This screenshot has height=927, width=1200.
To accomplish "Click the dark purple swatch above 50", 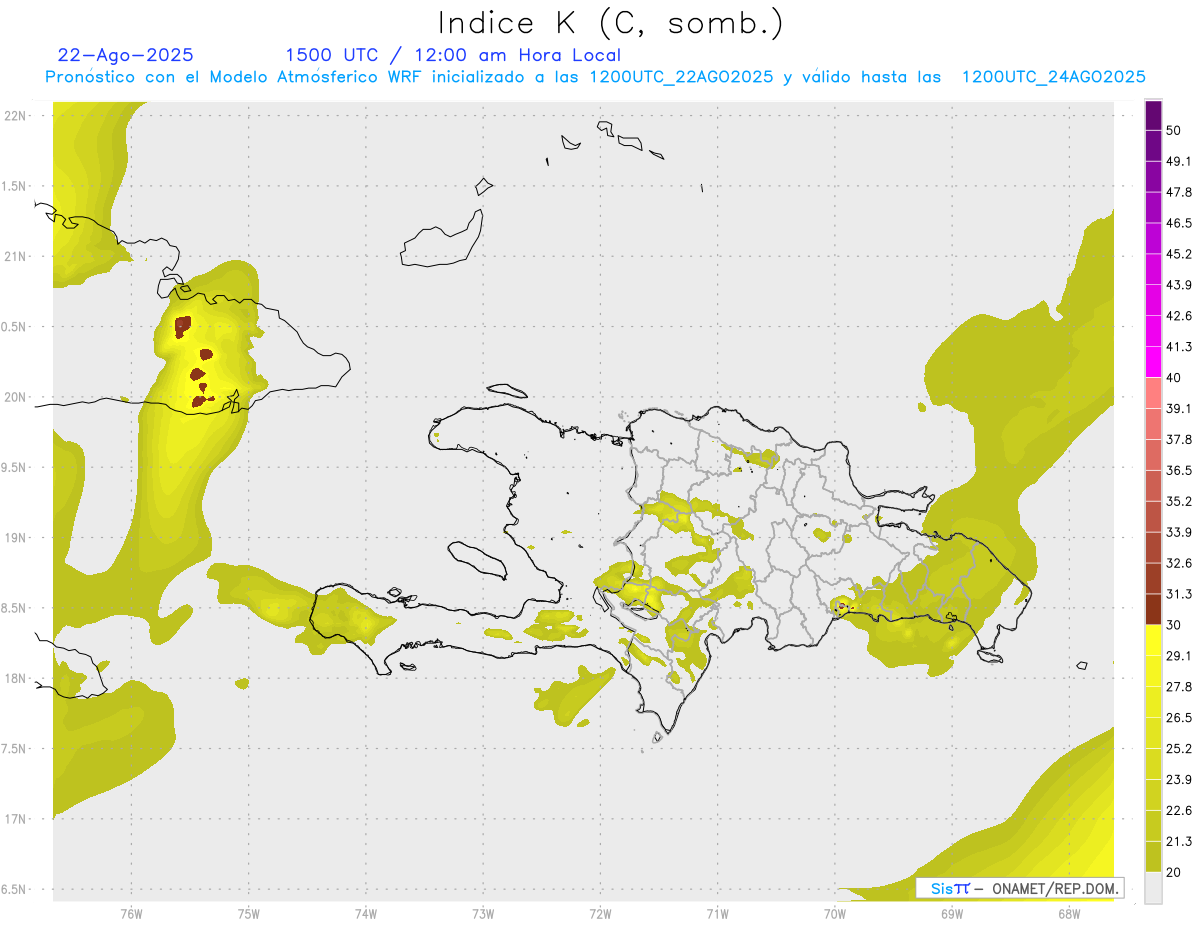I will (1153, 115).
